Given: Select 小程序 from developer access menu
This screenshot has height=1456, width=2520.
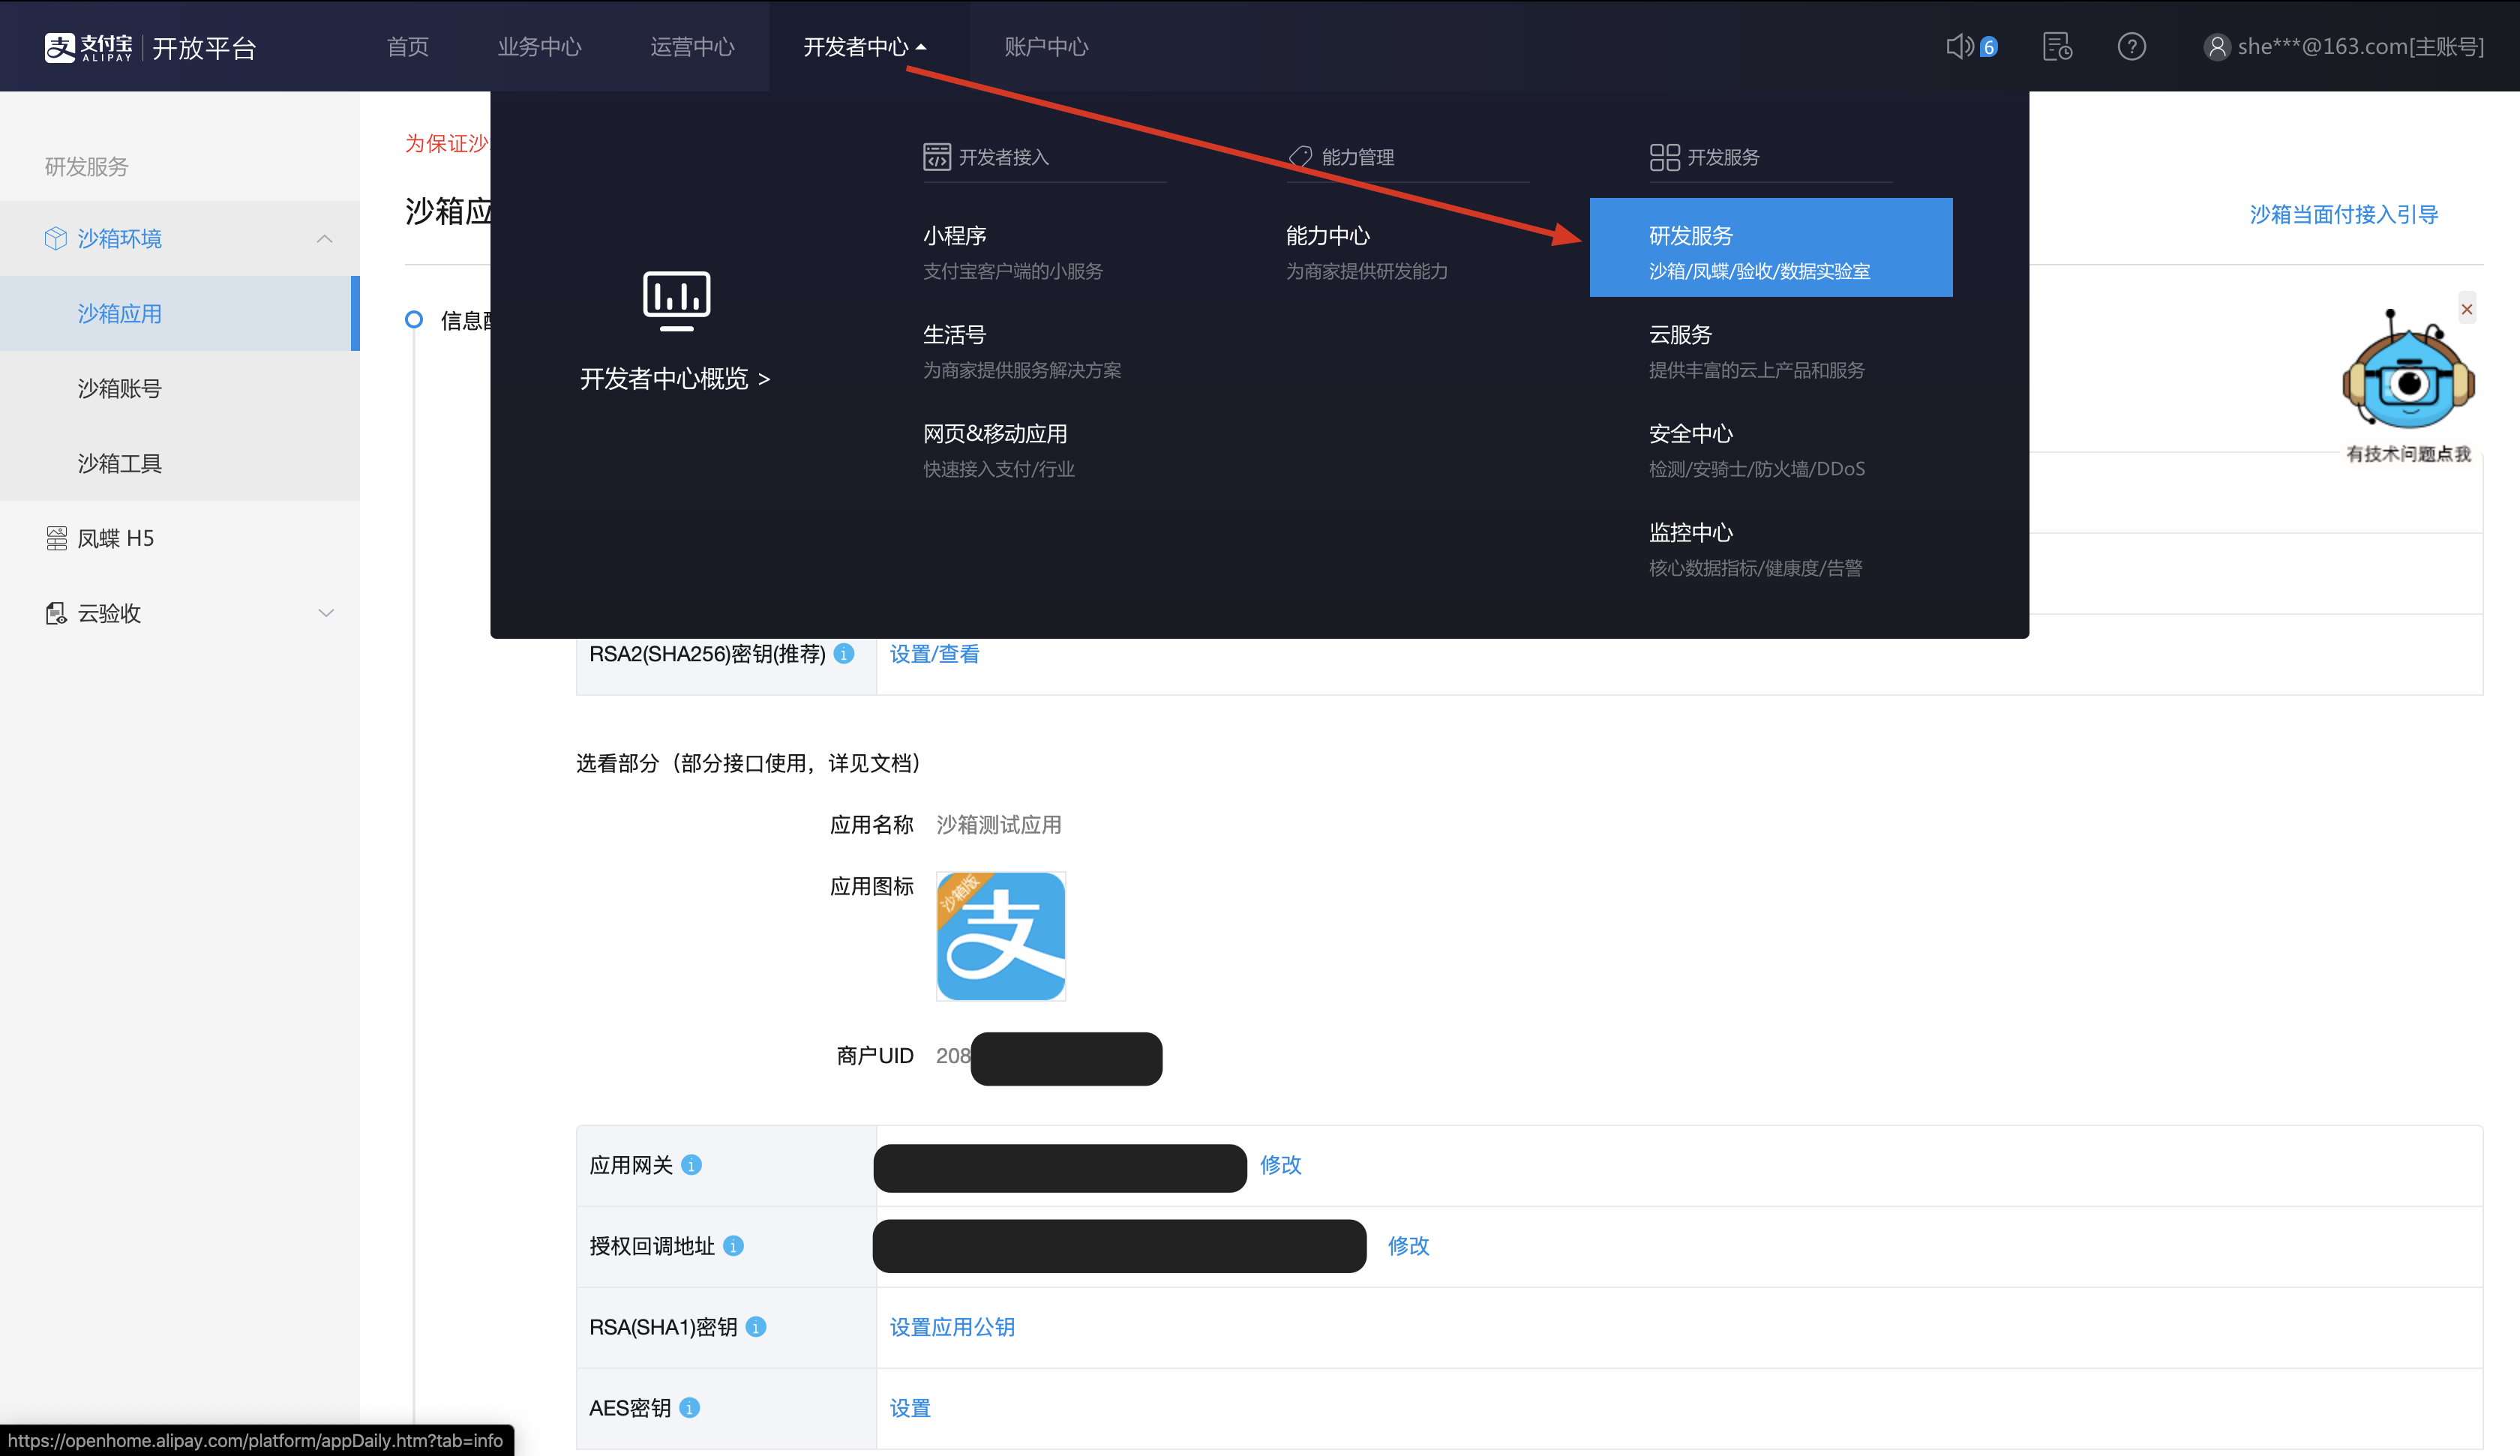Looking at the screenshot, I should [x=955, y=236].
